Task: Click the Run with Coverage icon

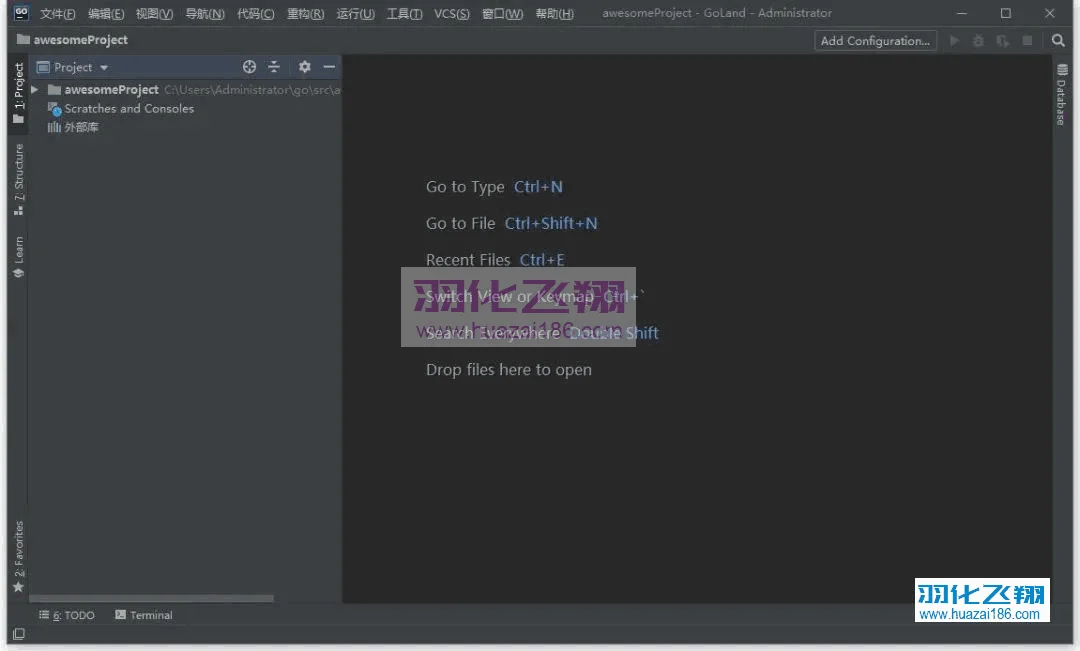Action: pyautogui.click(x=1003, y=41)
